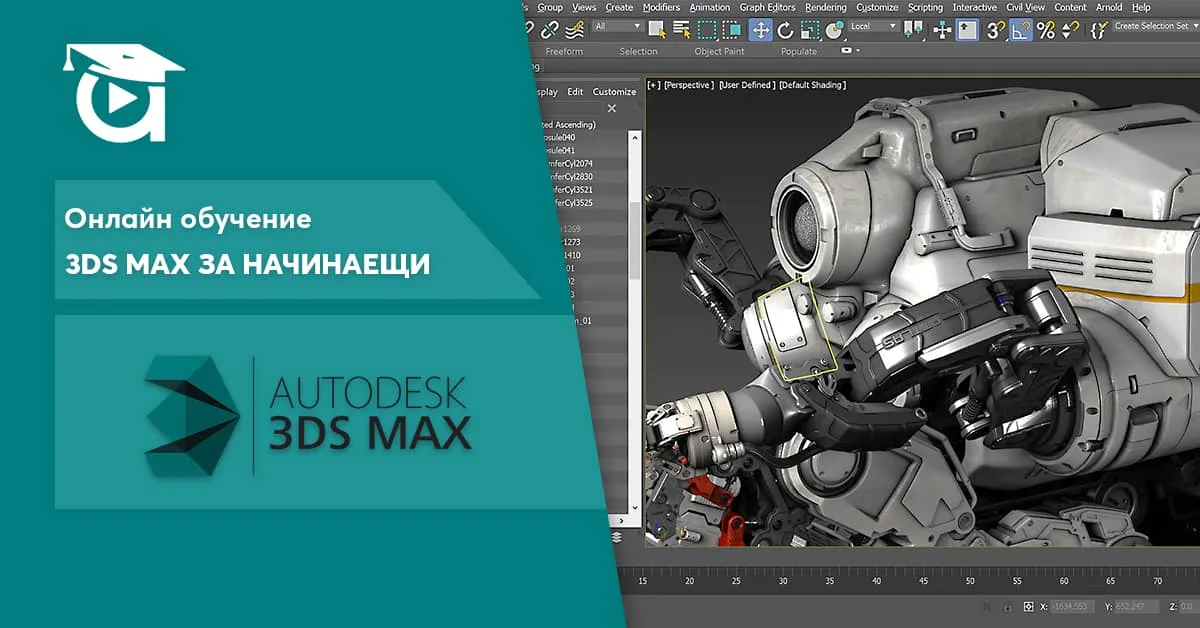The height and width of the screenshot is (628, 1200).
Task: Open the Group menu
Action: pos(550,7)
